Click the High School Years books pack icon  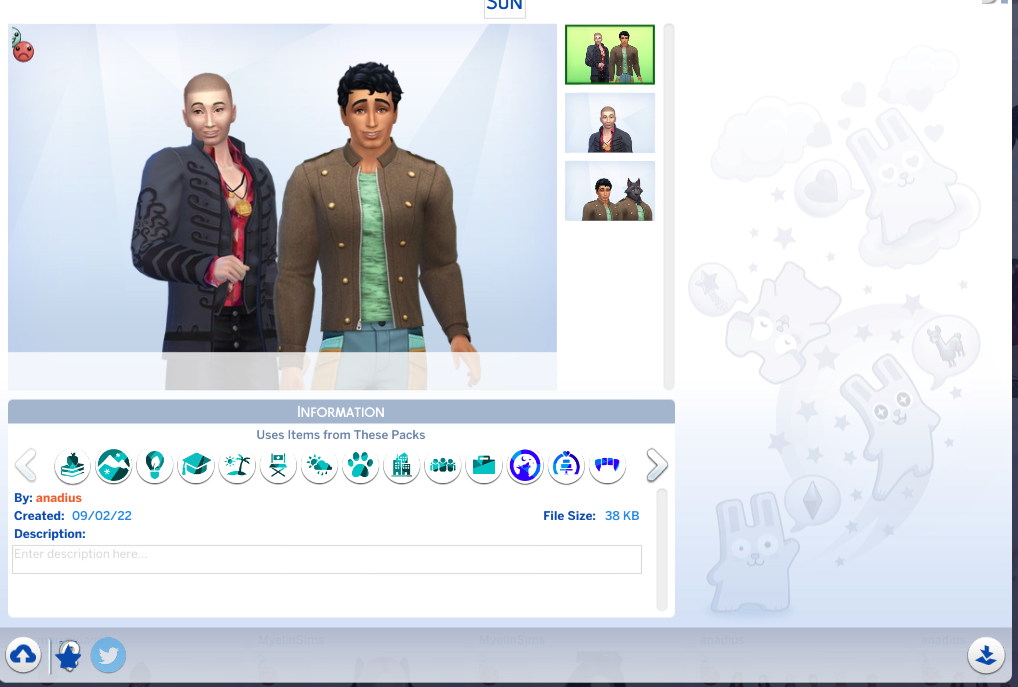pos(72,466)
